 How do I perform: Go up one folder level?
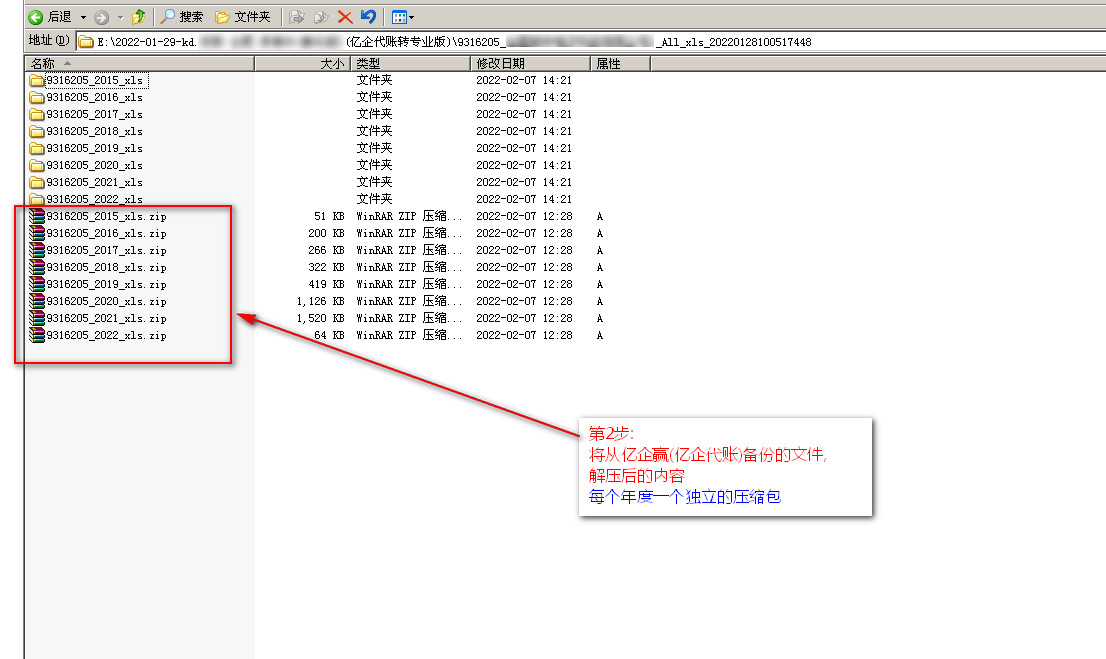pos(139,17)
